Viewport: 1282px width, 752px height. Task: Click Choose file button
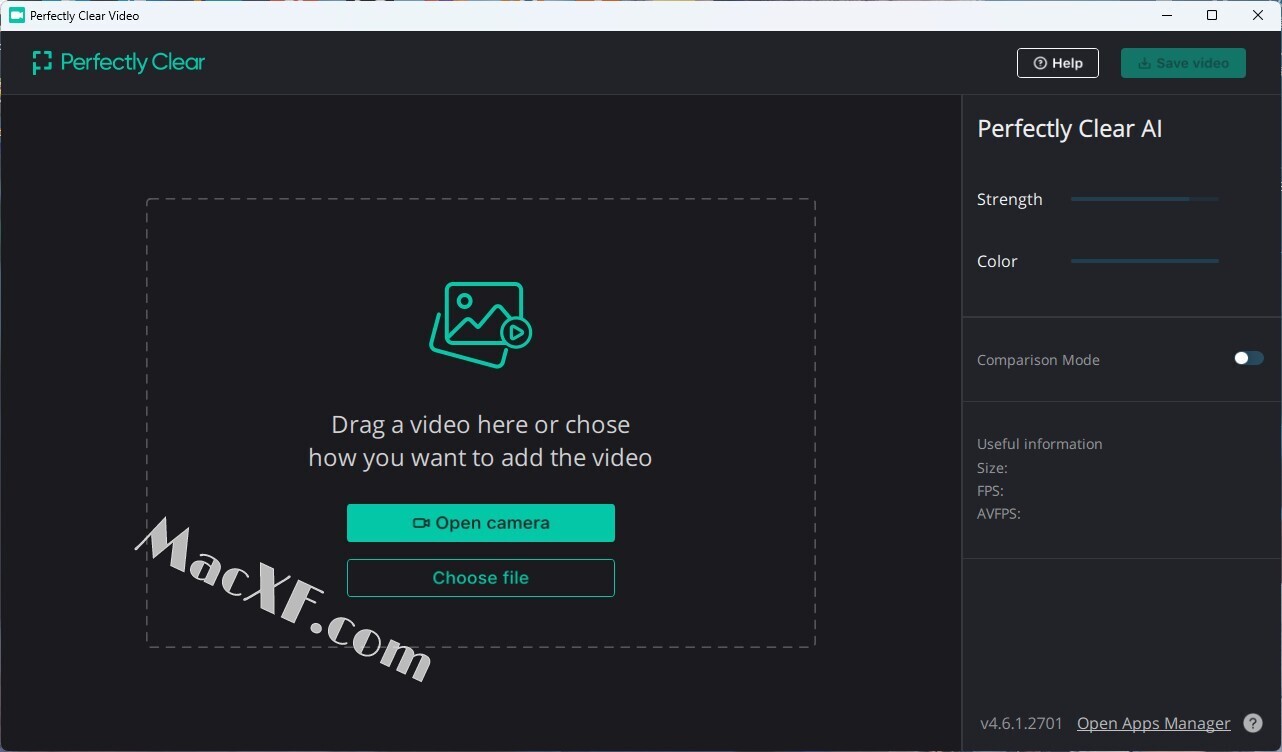click(x=481, y=578)
